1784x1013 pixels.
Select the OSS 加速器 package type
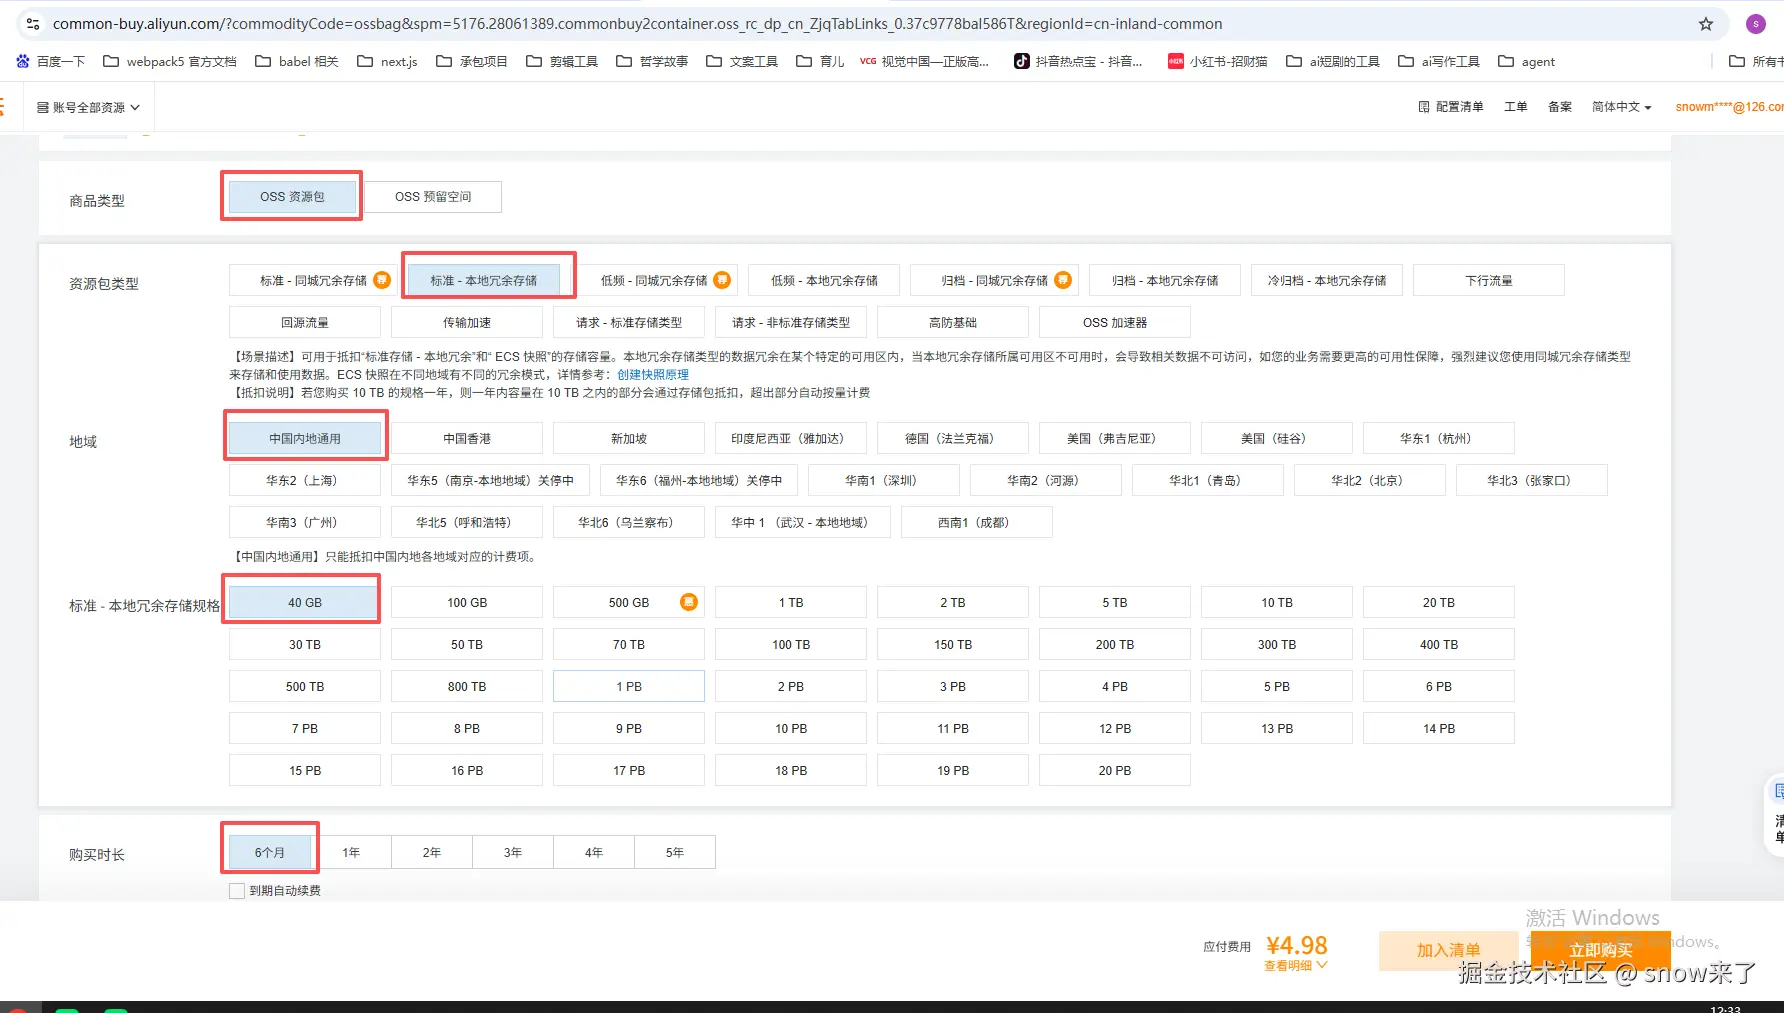(1115, 323)
